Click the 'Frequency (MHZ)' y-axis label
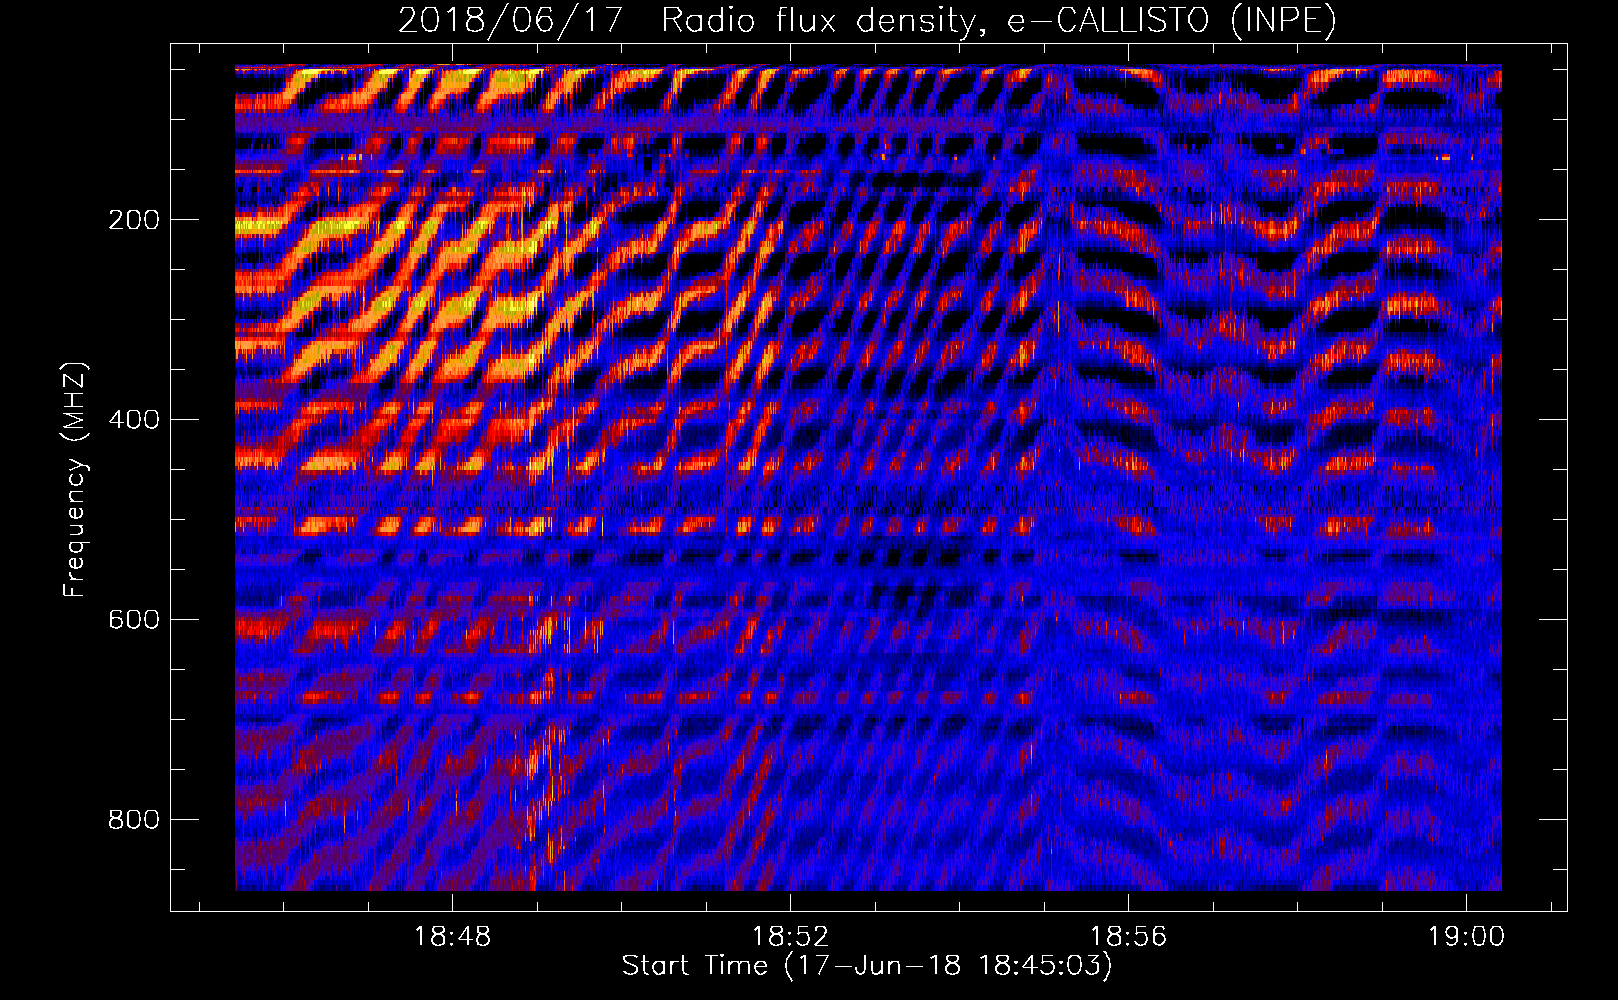The height and width of the screenshot is (1000, 1618). [75, 480]
